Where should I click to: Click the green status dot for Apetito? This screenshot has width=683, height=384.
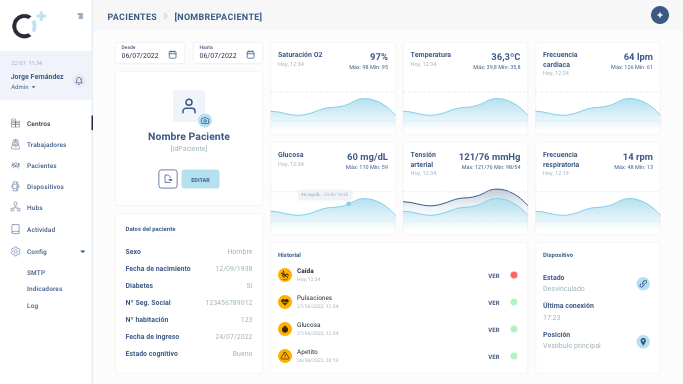click(x=514, y=356)
